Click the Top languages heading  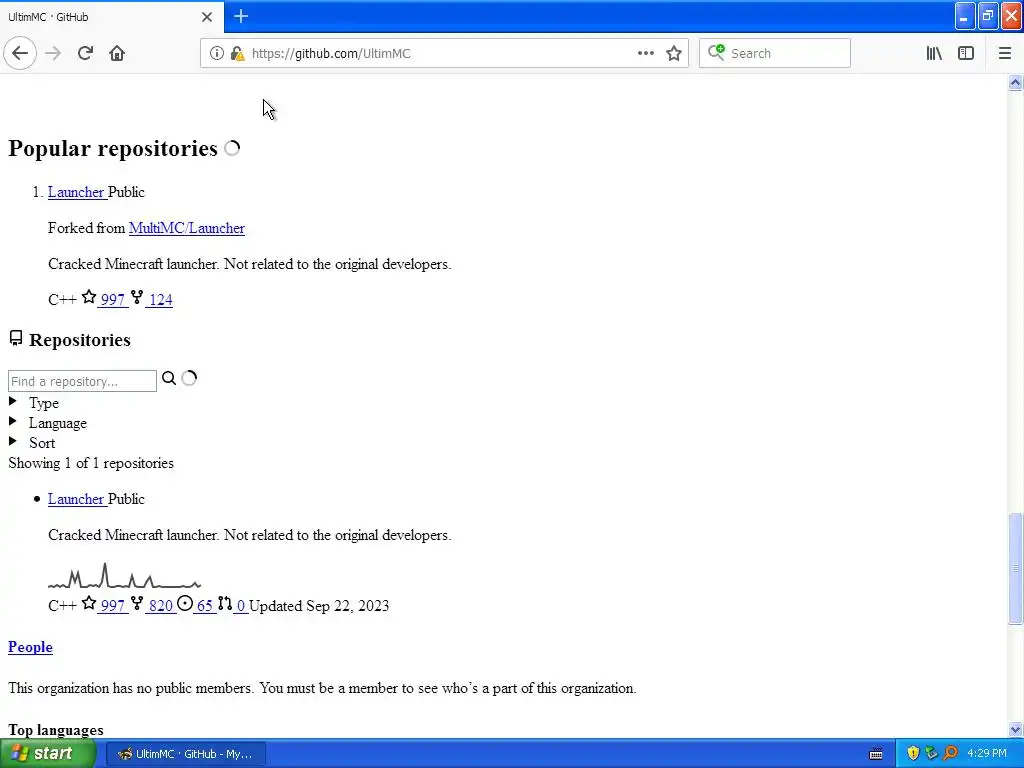click(x=56, y=730)
